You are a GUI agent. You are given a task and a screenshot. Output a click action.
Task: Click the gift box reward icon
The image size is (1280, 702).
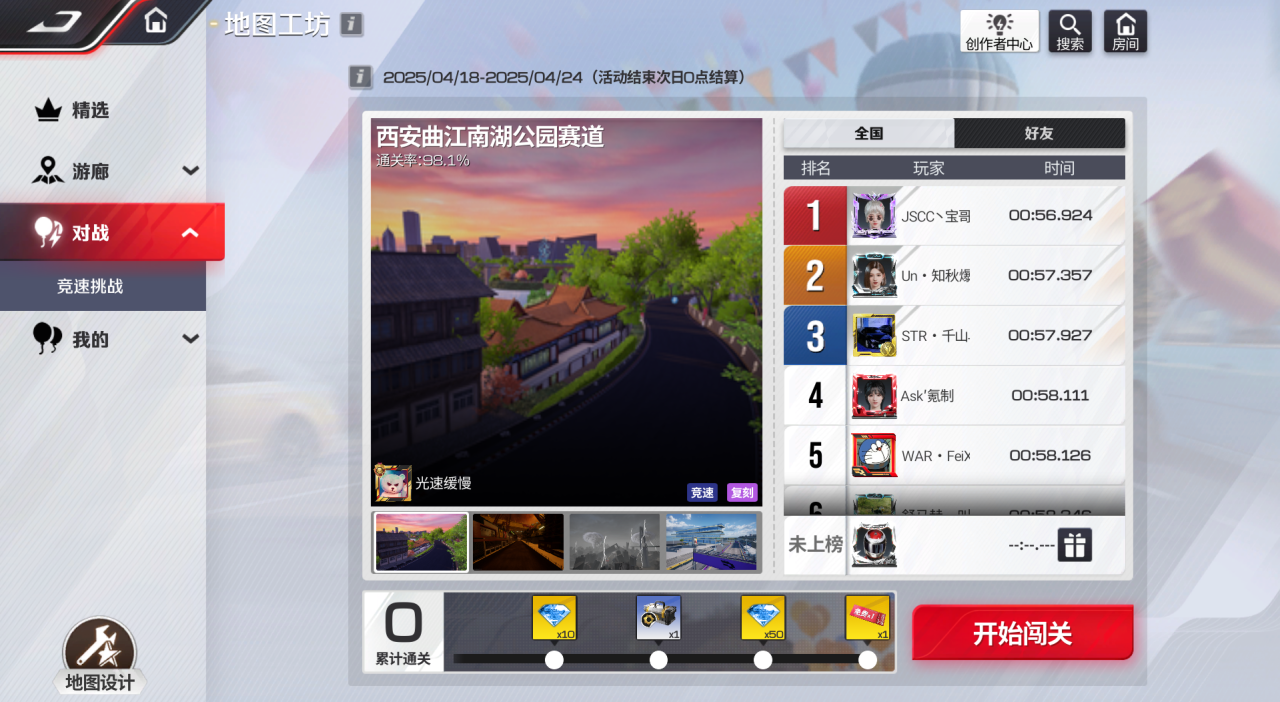point(1074,545)
